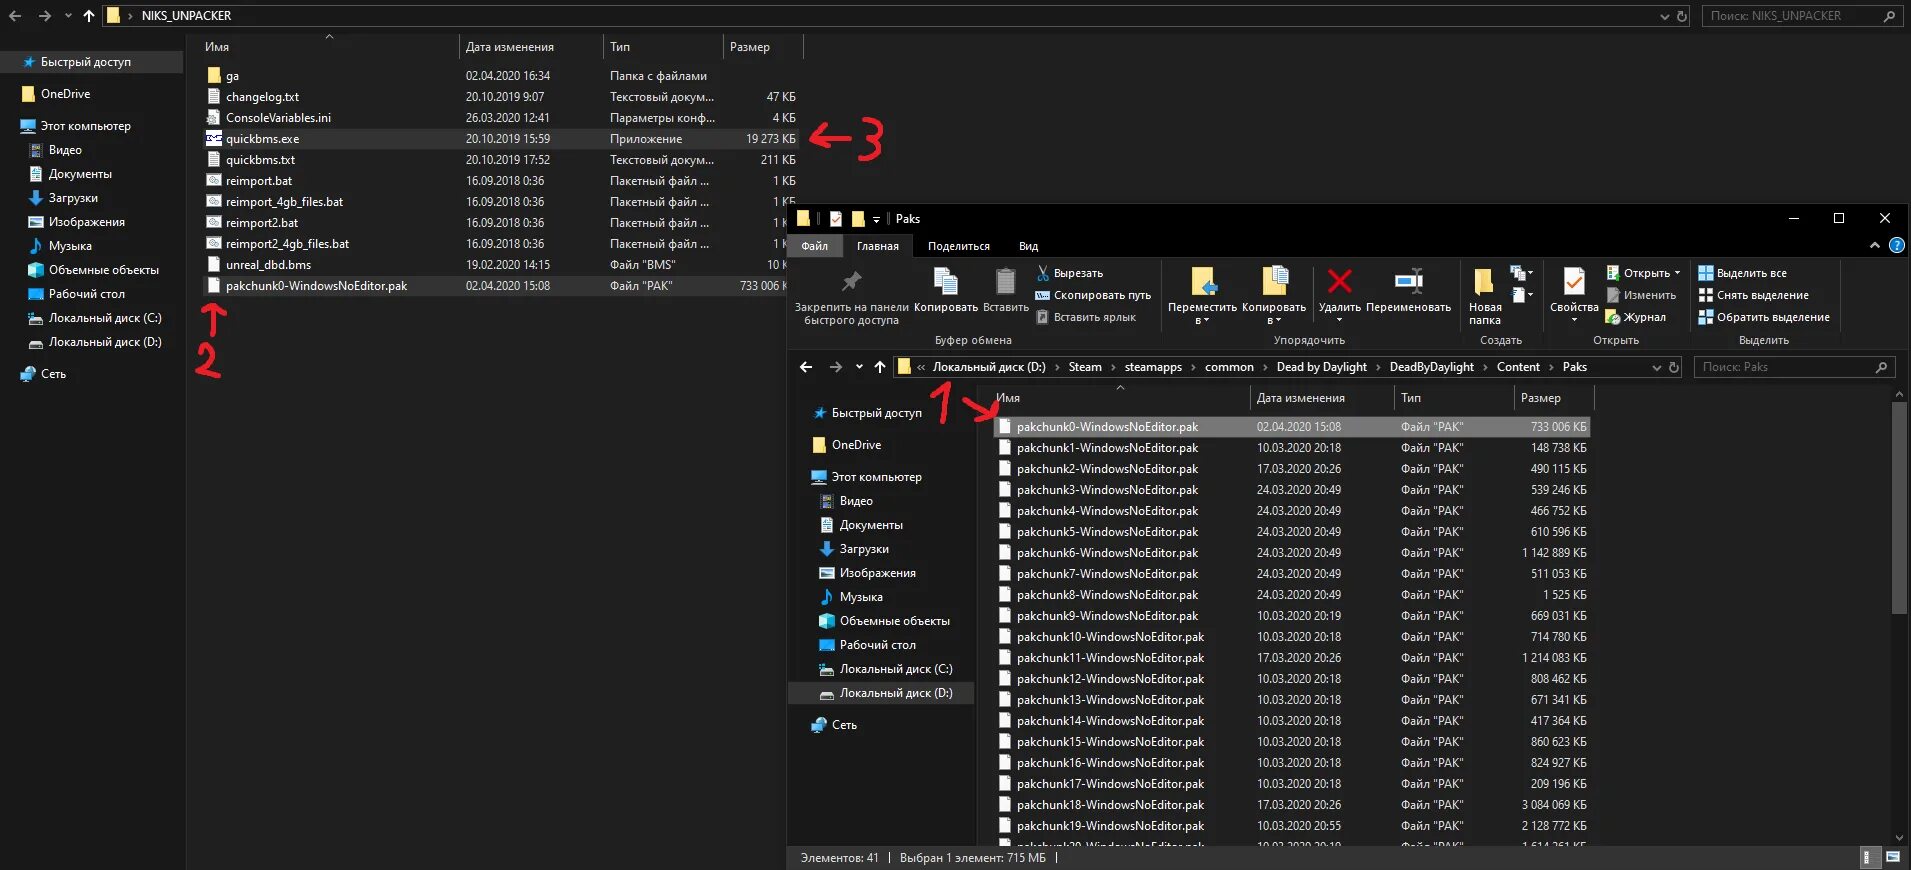Click steamapps in the address breadcrumb
Screen dimensions: 1911x870
click(1153, 367)
